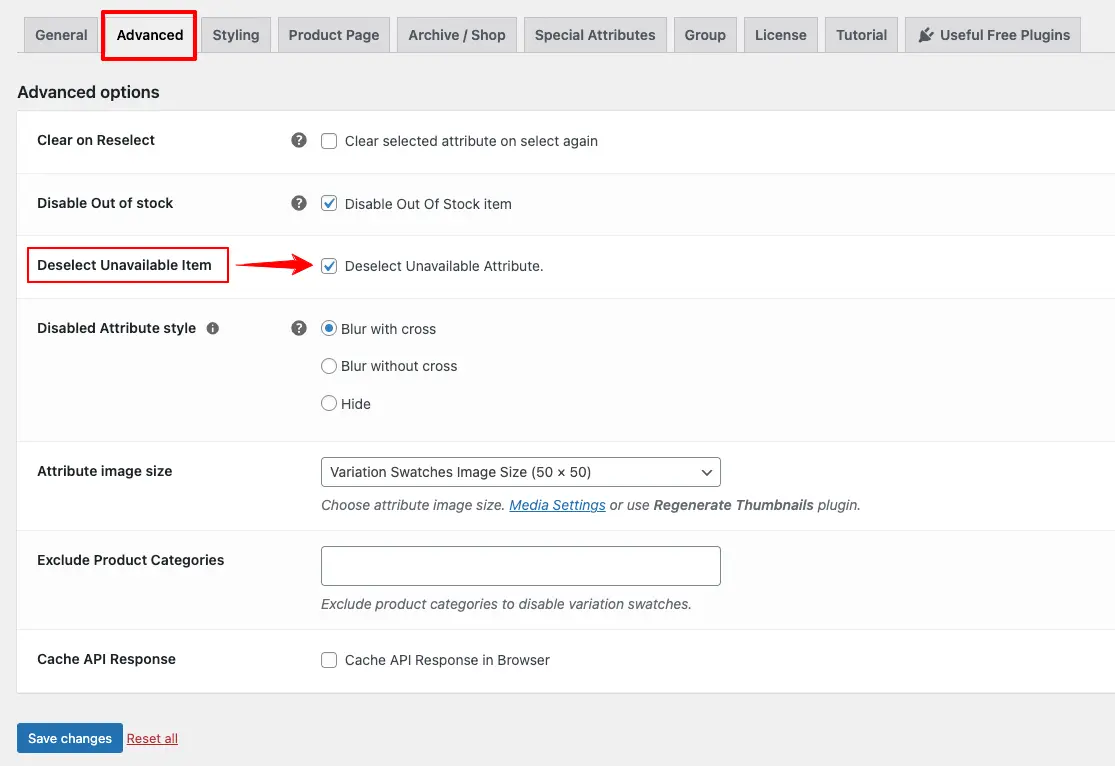Select Blur with cross radio button

click(329, 329)
